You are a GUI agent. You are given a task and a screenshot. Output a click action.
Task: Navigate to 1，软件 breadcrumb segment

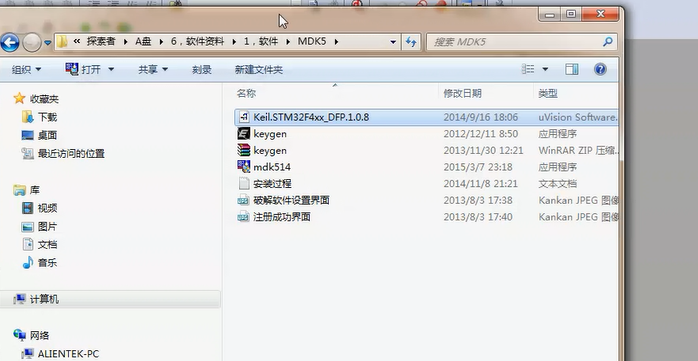coord(260,41)
